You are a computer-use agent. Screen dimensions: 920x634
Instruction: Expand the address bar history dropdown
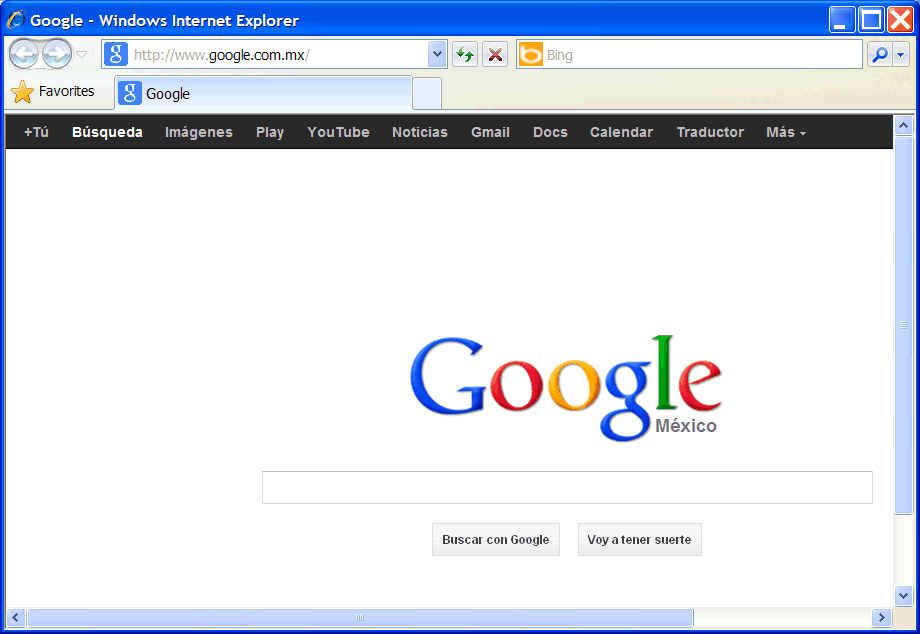click(x=437, y=55)
